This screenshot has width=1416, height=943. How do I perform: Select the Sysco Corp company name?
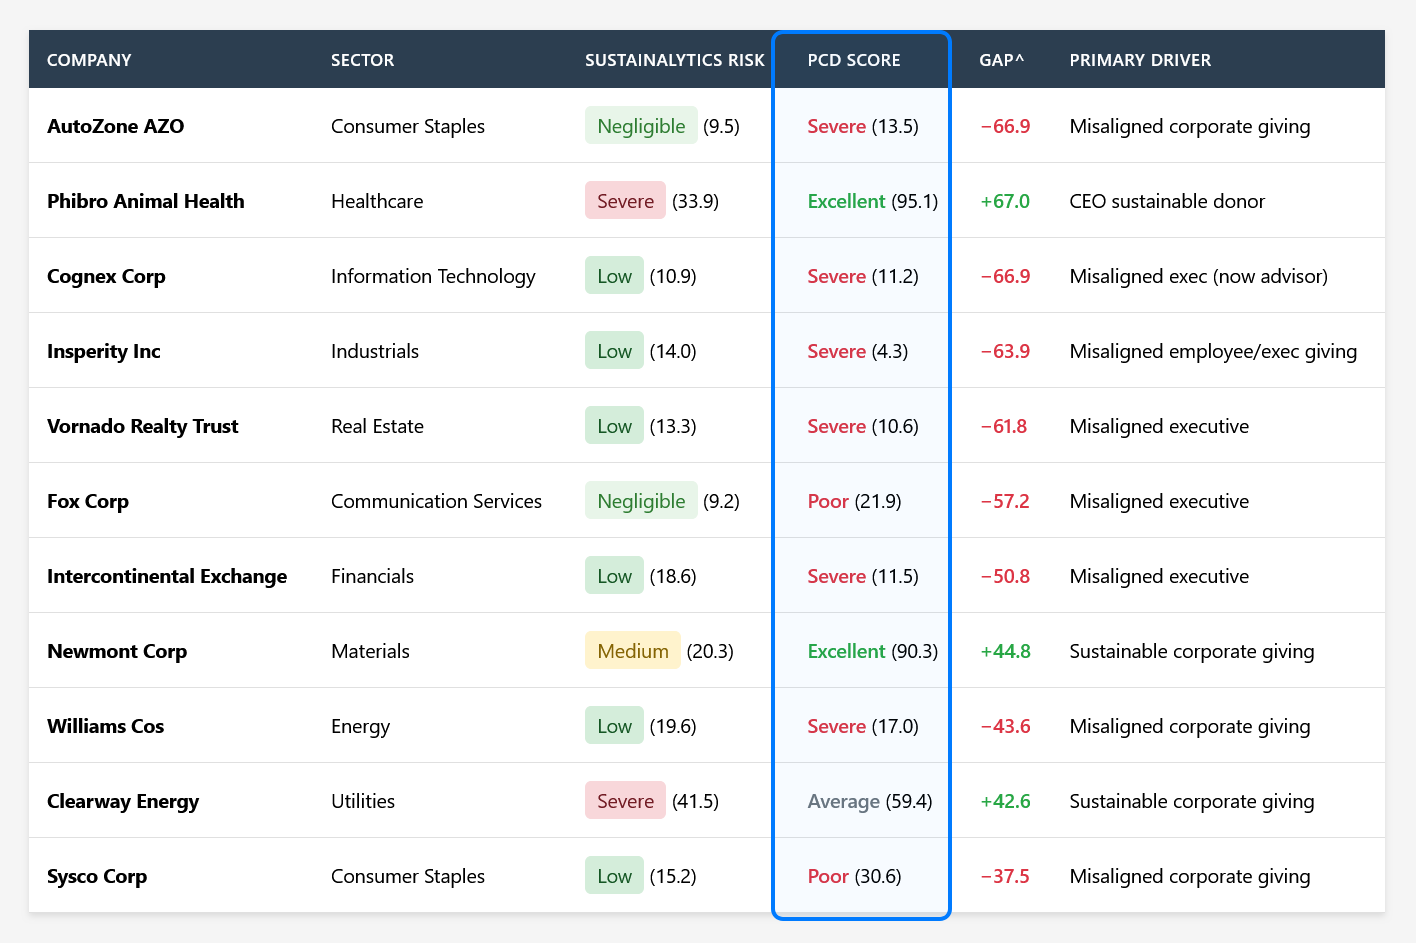tap(97, 876)
